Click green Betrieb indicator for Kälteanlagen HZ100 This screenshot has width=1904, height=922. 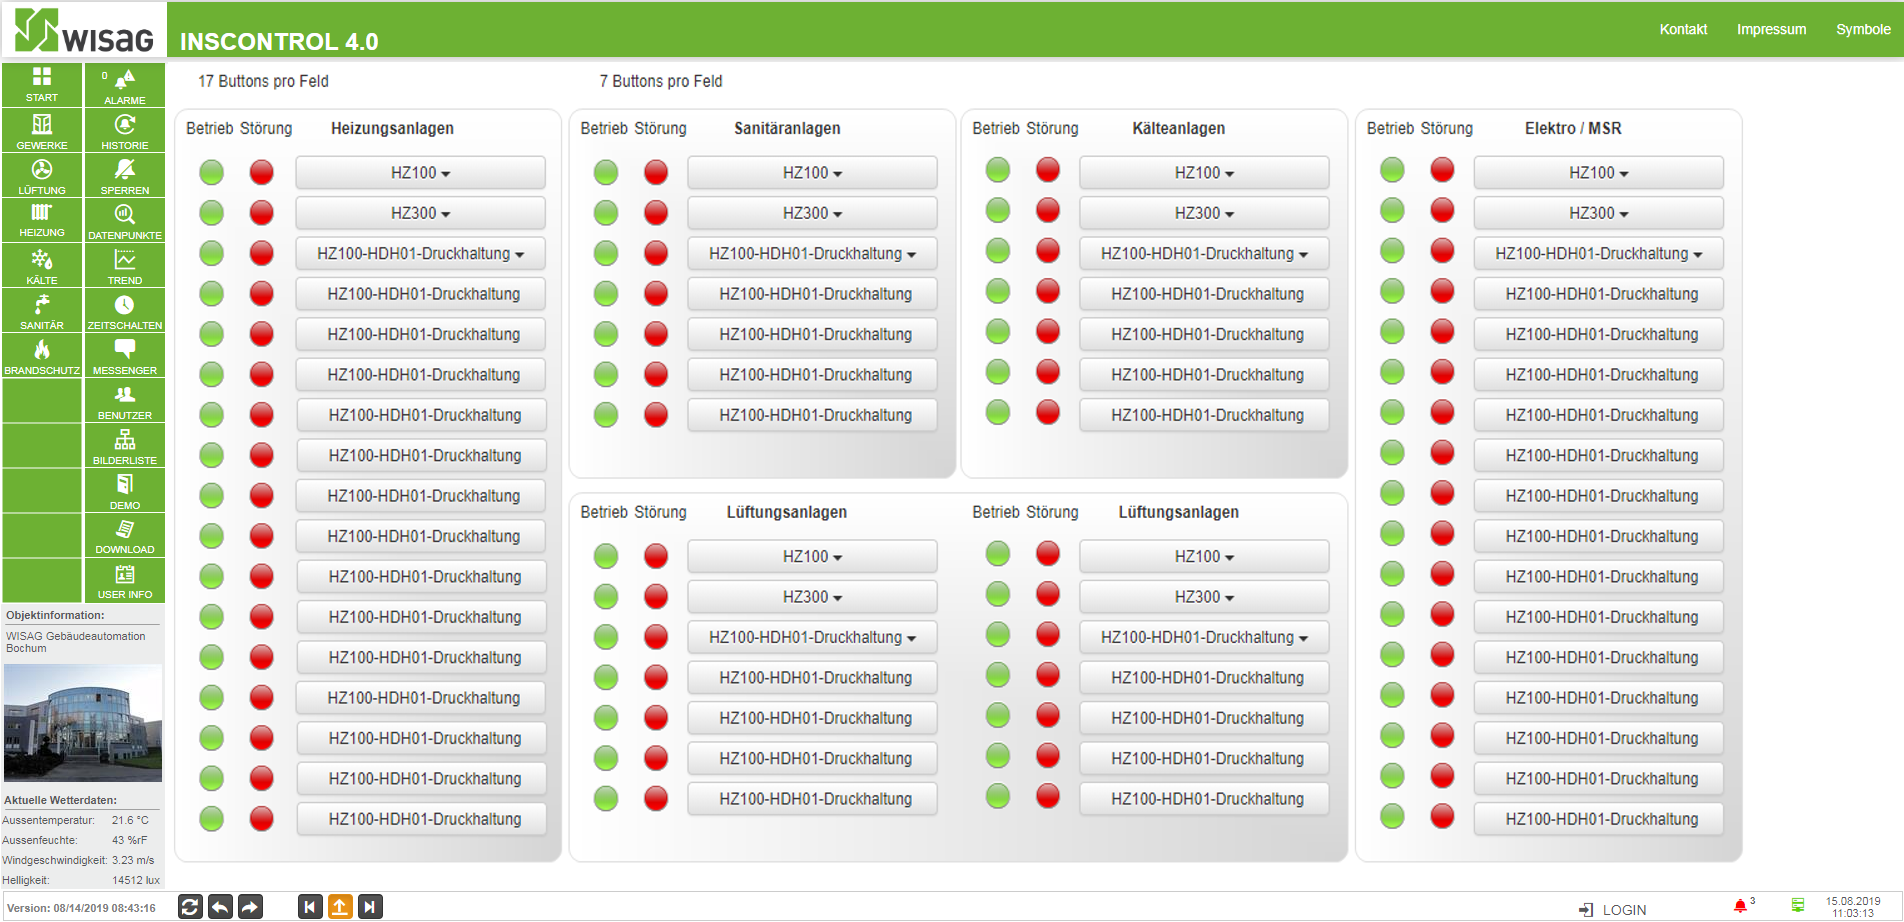998,170
